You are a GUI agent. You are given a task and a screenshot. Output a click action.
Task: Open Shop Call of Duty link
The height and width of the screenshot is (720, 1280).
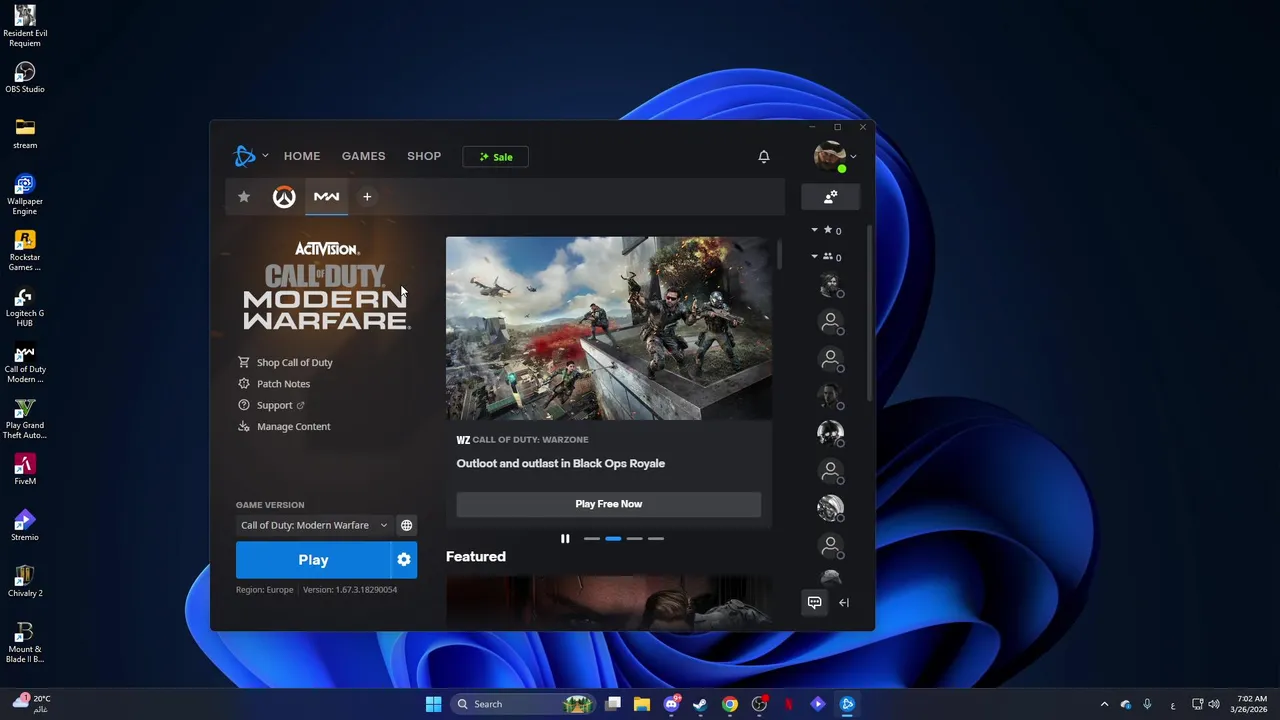[285, 362]
